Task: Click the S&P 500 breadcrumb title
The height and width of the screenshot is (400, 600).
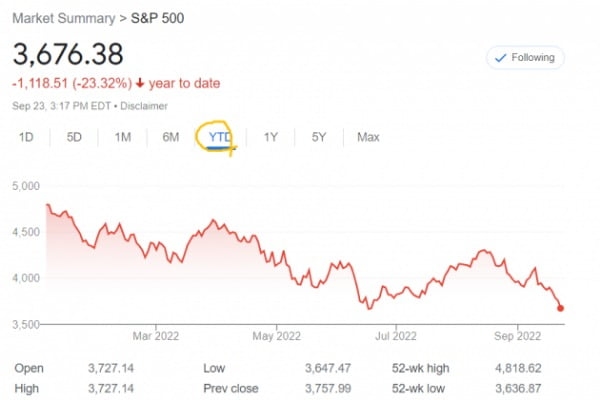Action: (x=158, y=18)
